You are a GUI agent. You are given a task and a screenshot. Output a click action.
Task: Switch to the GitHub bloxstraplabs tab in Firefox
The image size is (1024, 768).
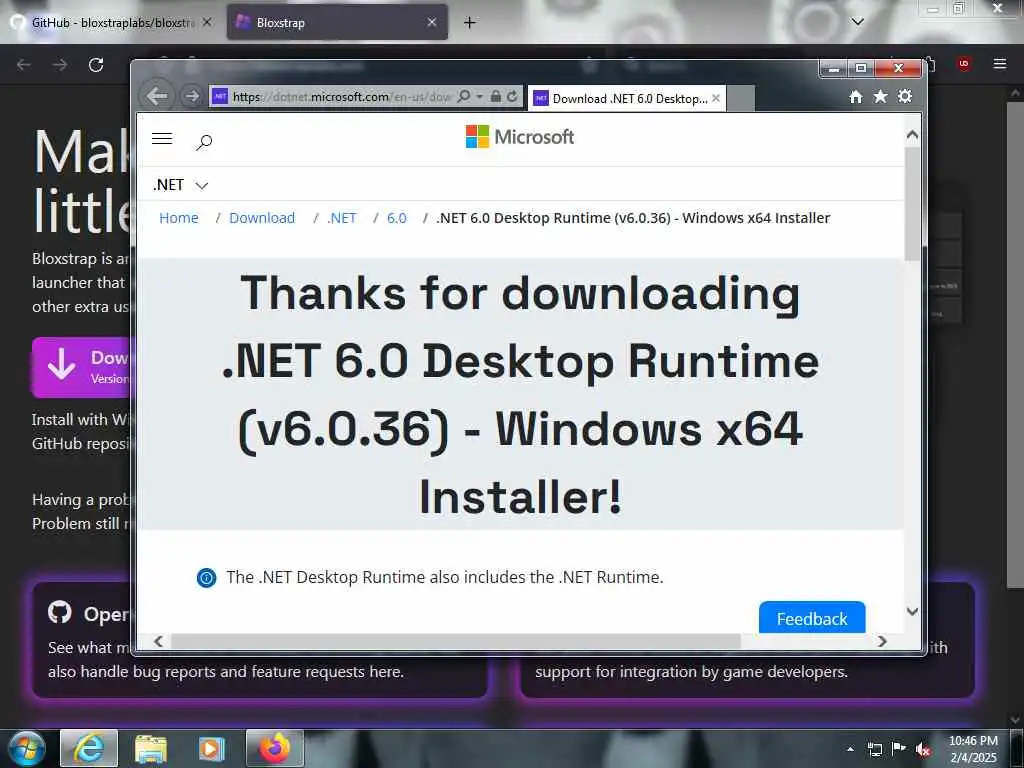(x=112, y=22)
